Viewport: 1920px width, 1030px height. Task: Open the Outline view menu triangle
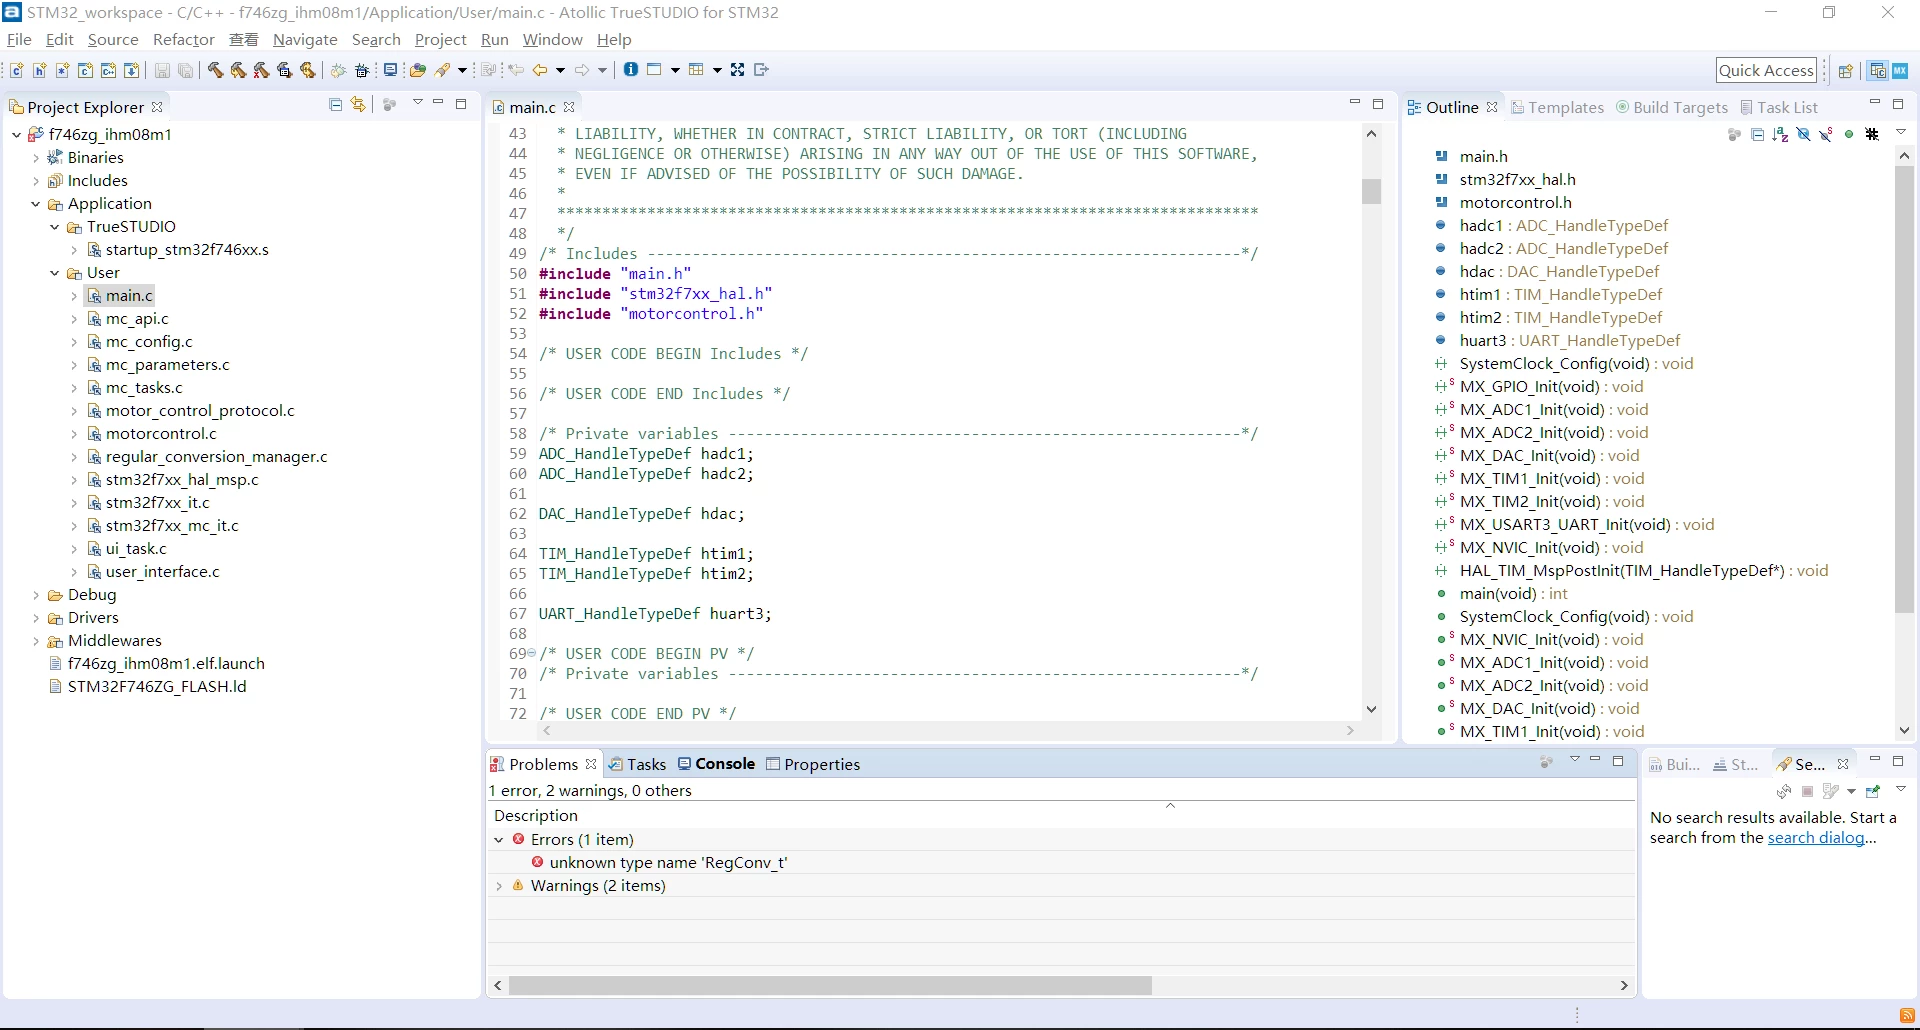click(1901, 132)
